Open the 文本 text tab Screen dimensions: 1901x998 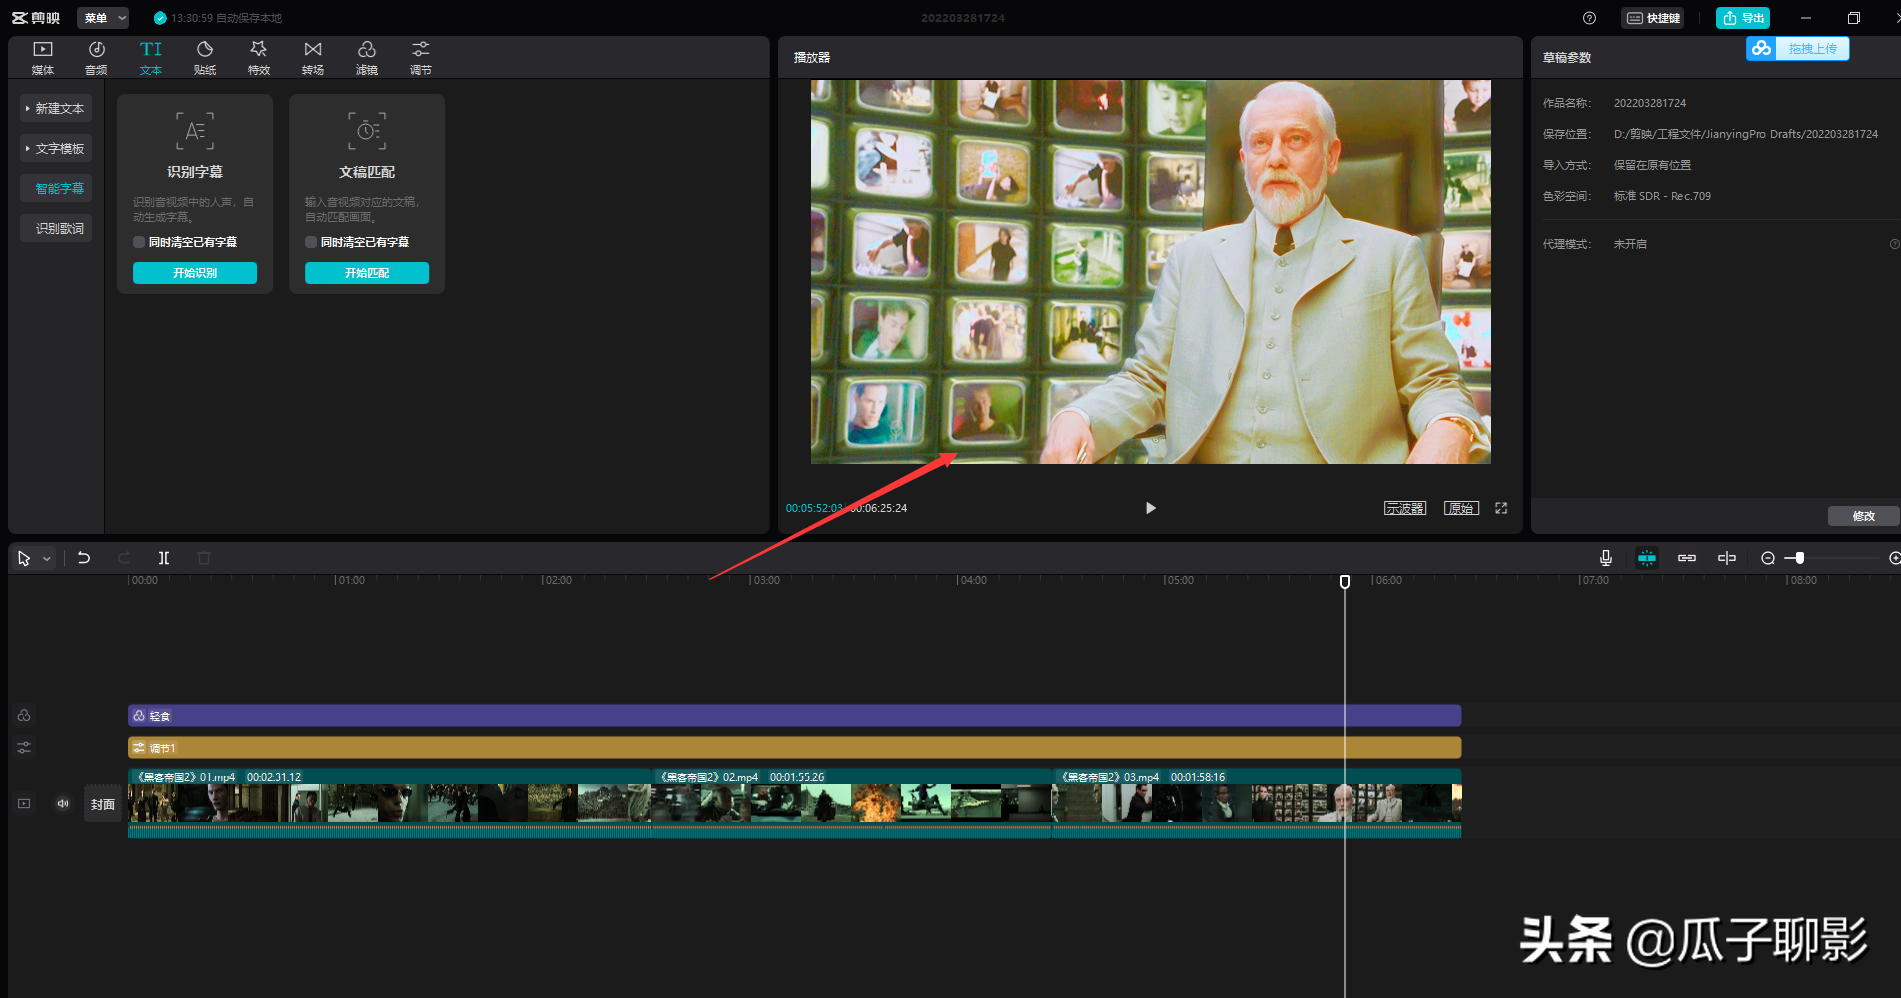click(150, 58)
